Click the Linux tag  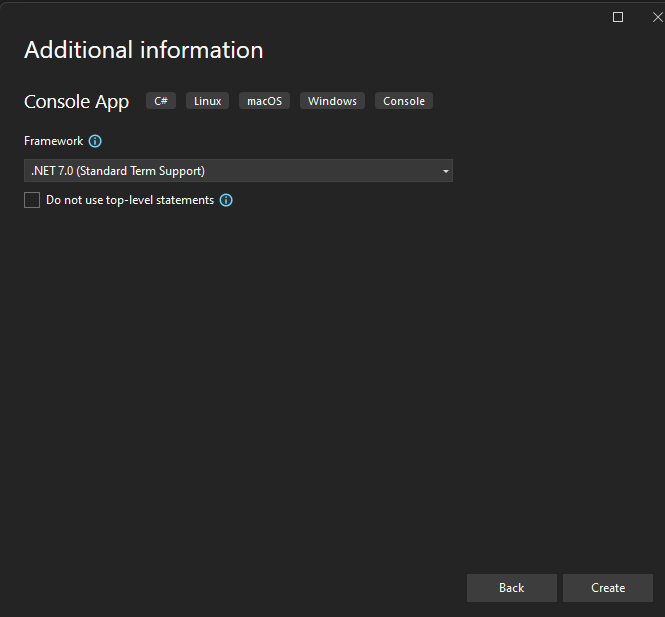point(208,101)
